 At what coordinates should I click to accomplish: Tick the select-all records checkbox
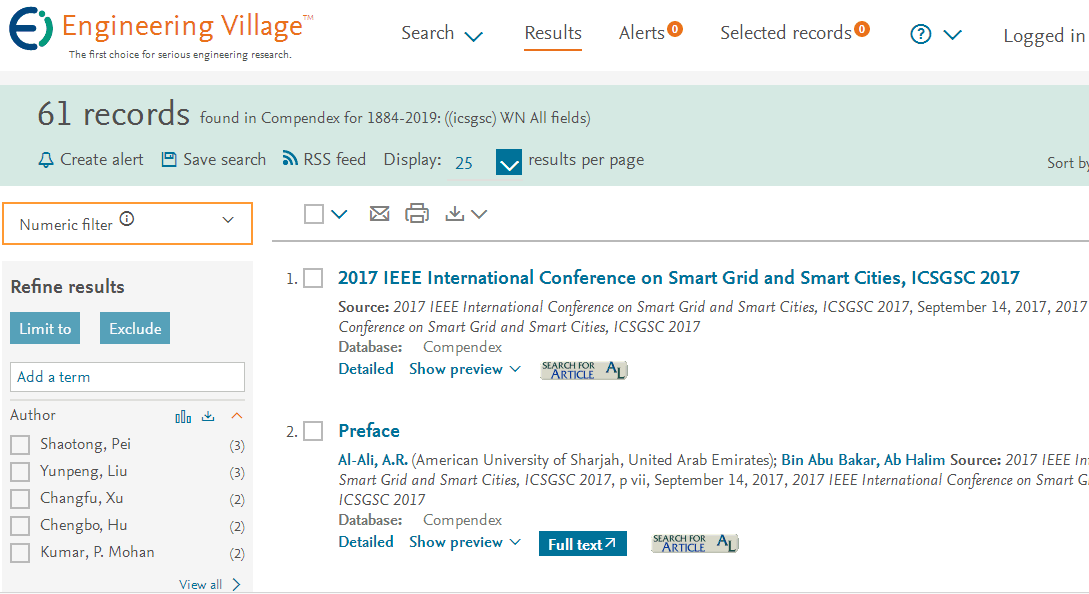[314, 214]
